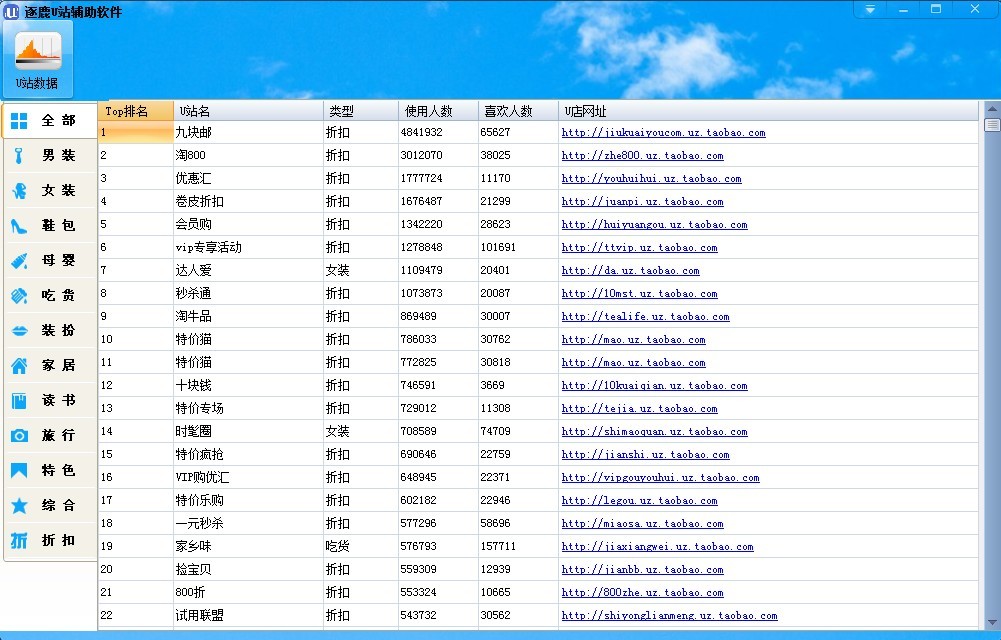Select the 达人爱 name cell
Screen dimensions: 1001x640
tap(248, 271)
